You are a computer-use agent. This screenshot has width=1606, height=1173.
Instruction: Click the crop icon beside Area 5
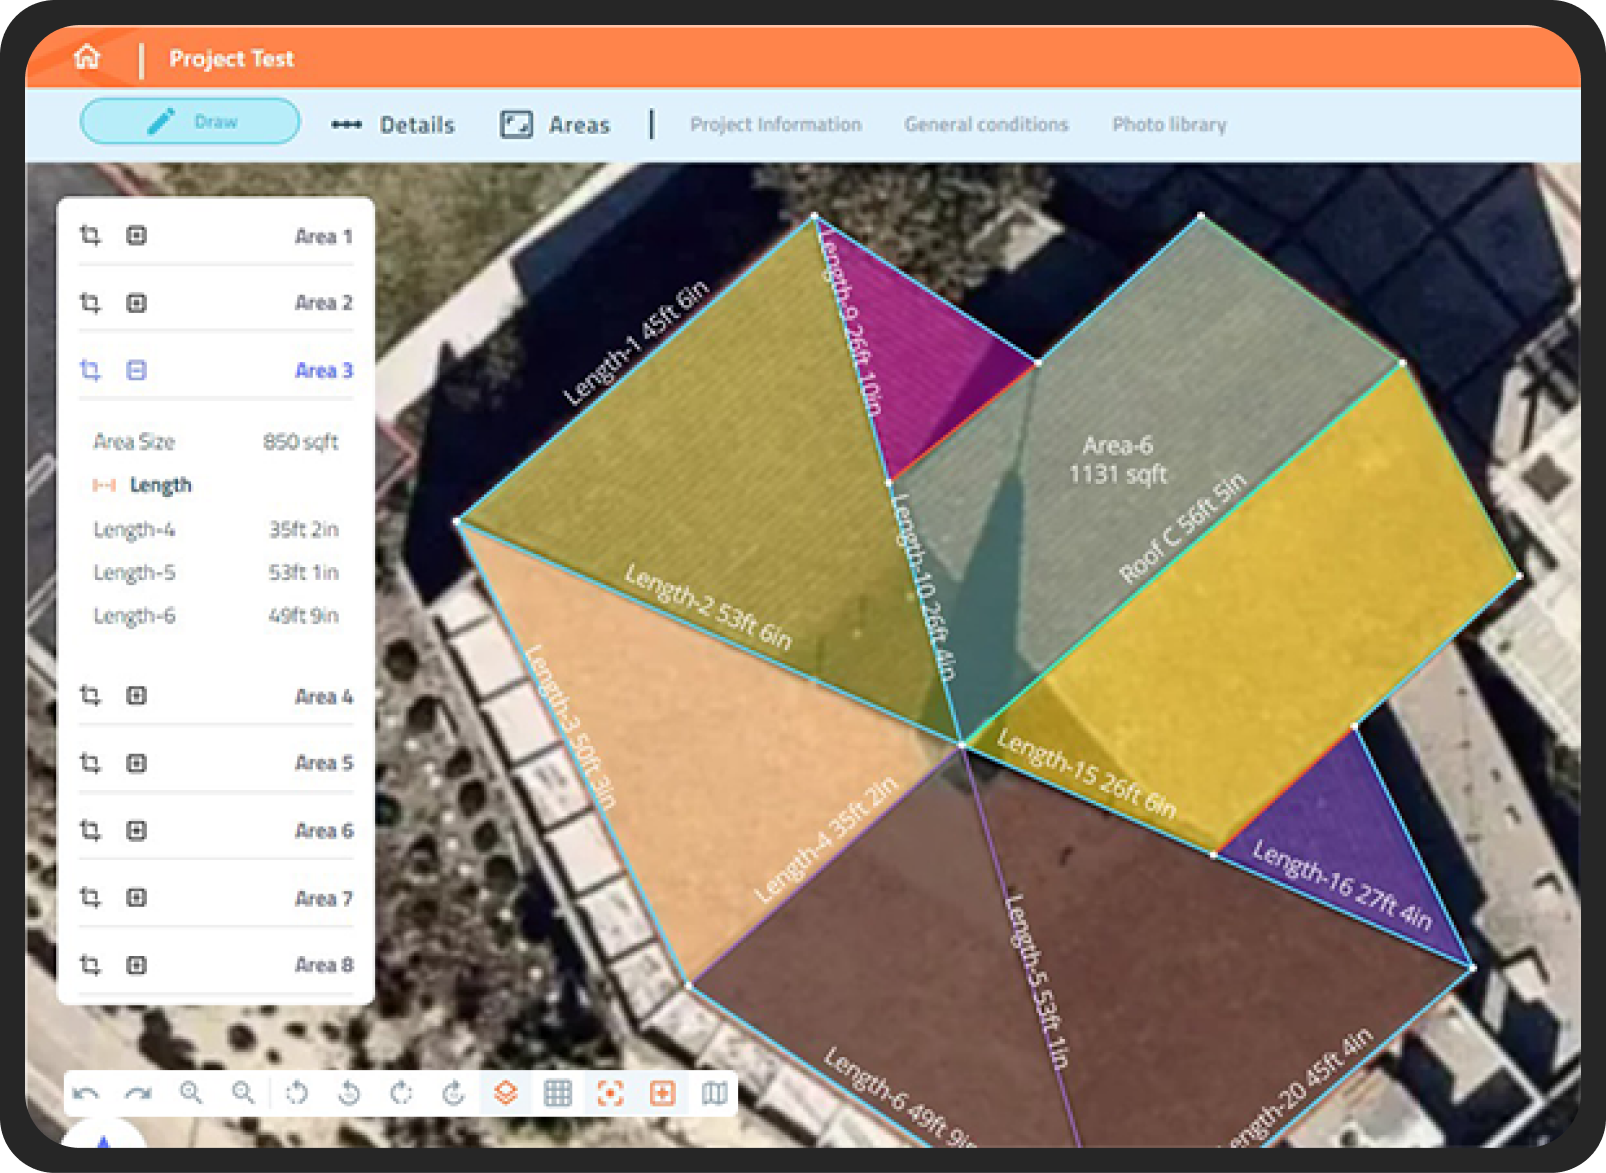pos(90,763)
